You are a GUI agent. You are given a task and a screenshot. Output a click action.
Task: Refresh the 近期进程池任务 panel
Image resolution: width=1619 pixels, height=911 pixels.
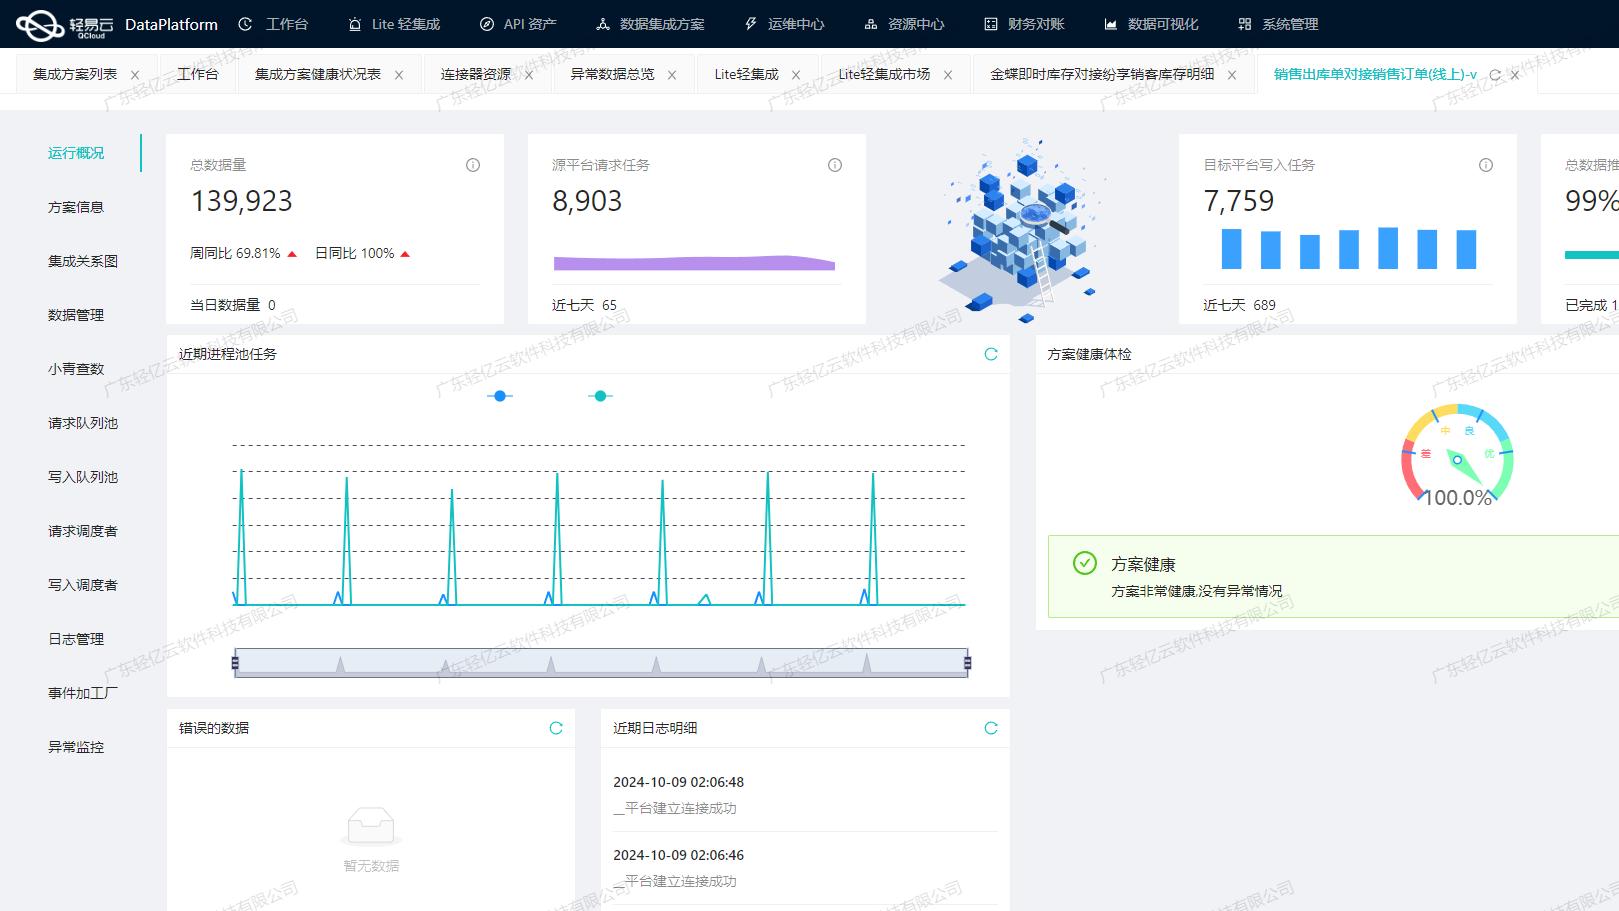991,353
